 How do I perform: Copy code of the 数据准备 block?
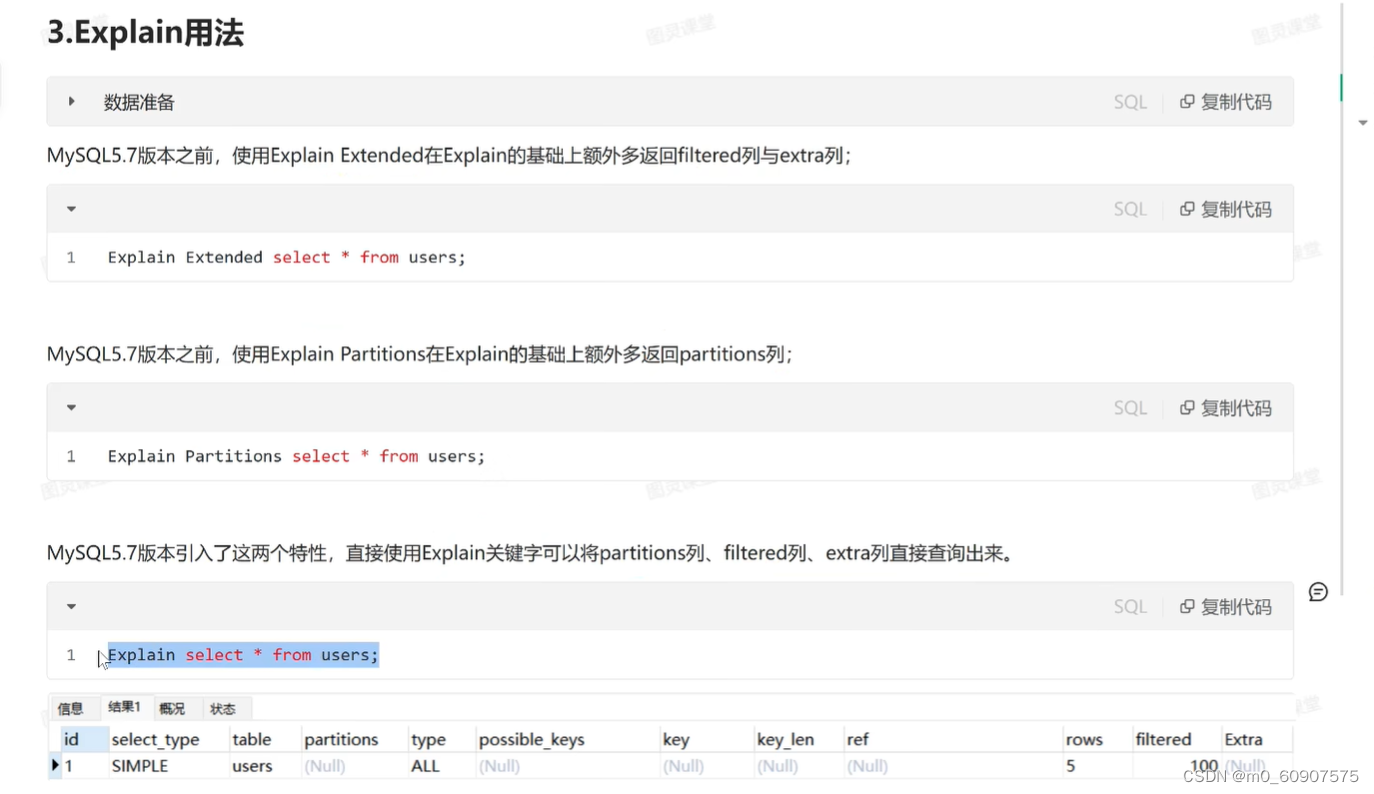[1226, 102]
